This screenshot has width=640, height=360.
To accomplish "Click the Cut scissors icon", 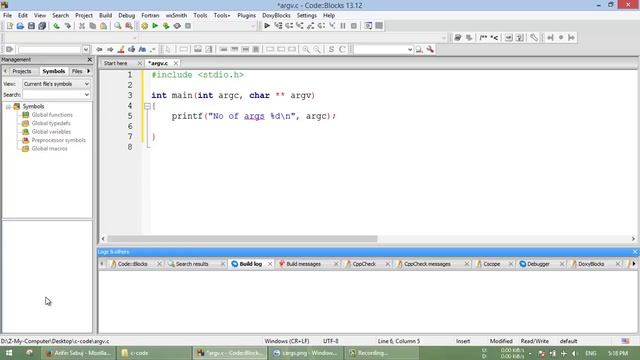I will 82,26.
